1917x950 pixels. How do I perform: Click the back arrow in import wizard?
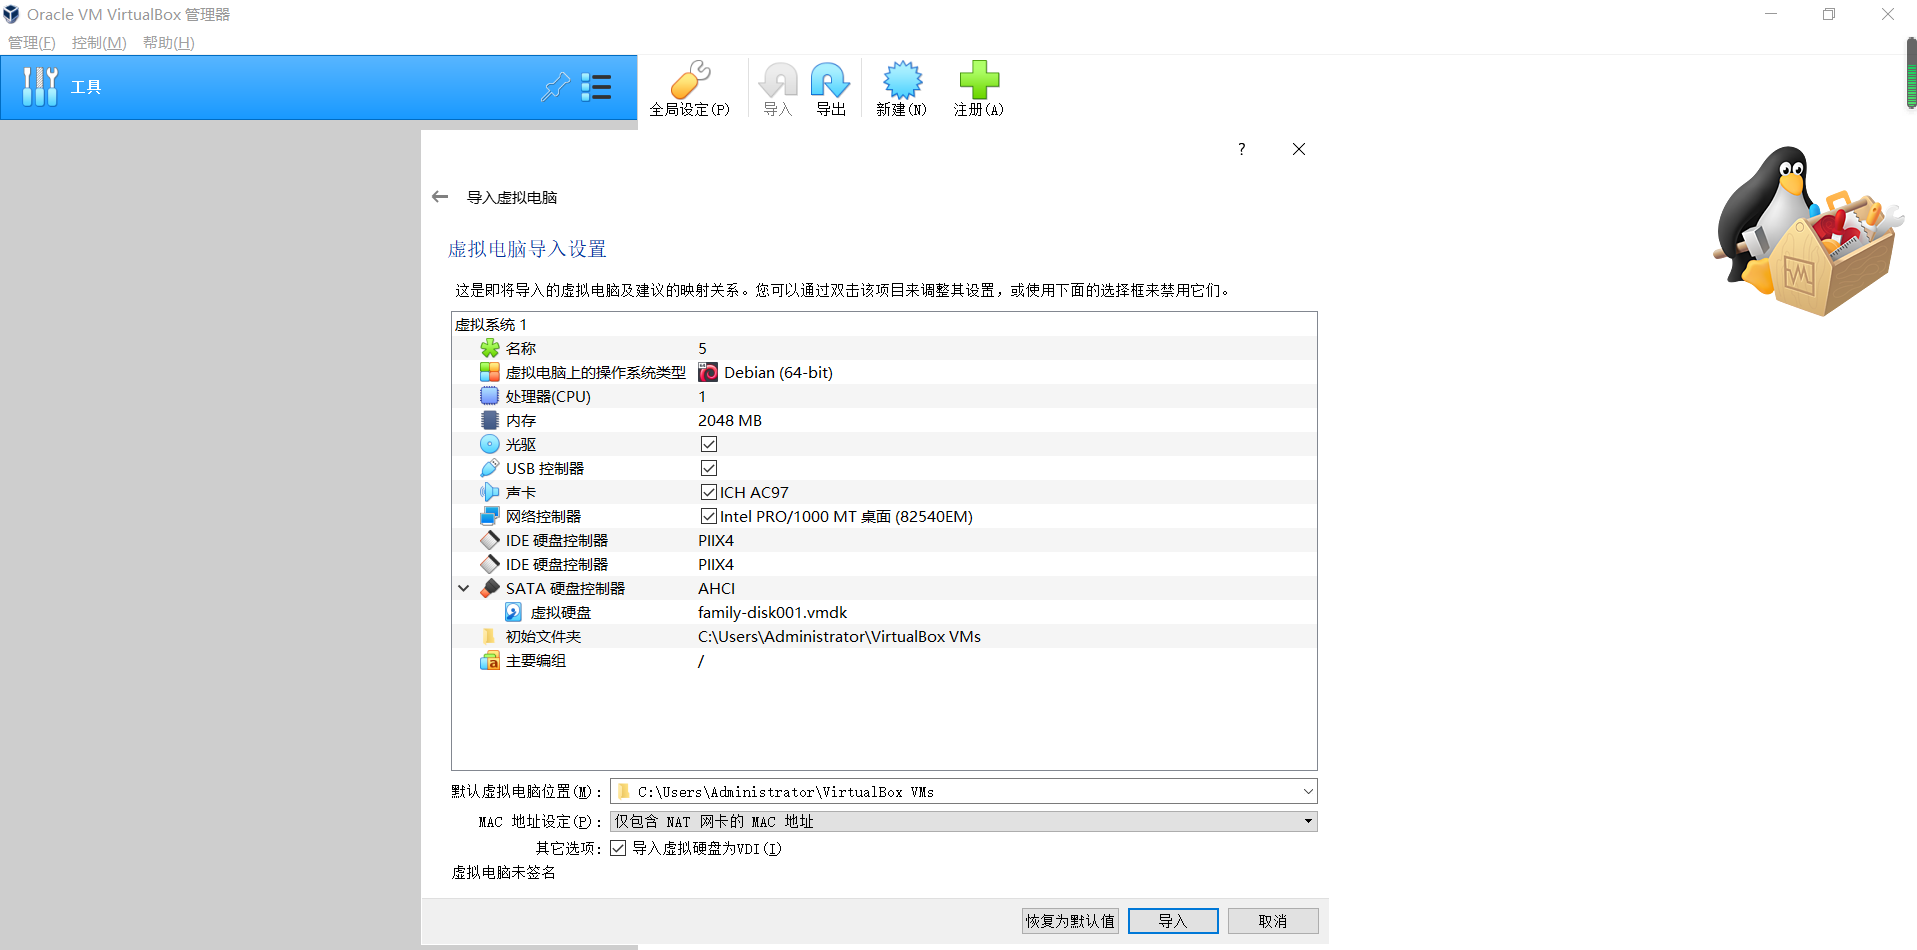click(x=440, y=197)
